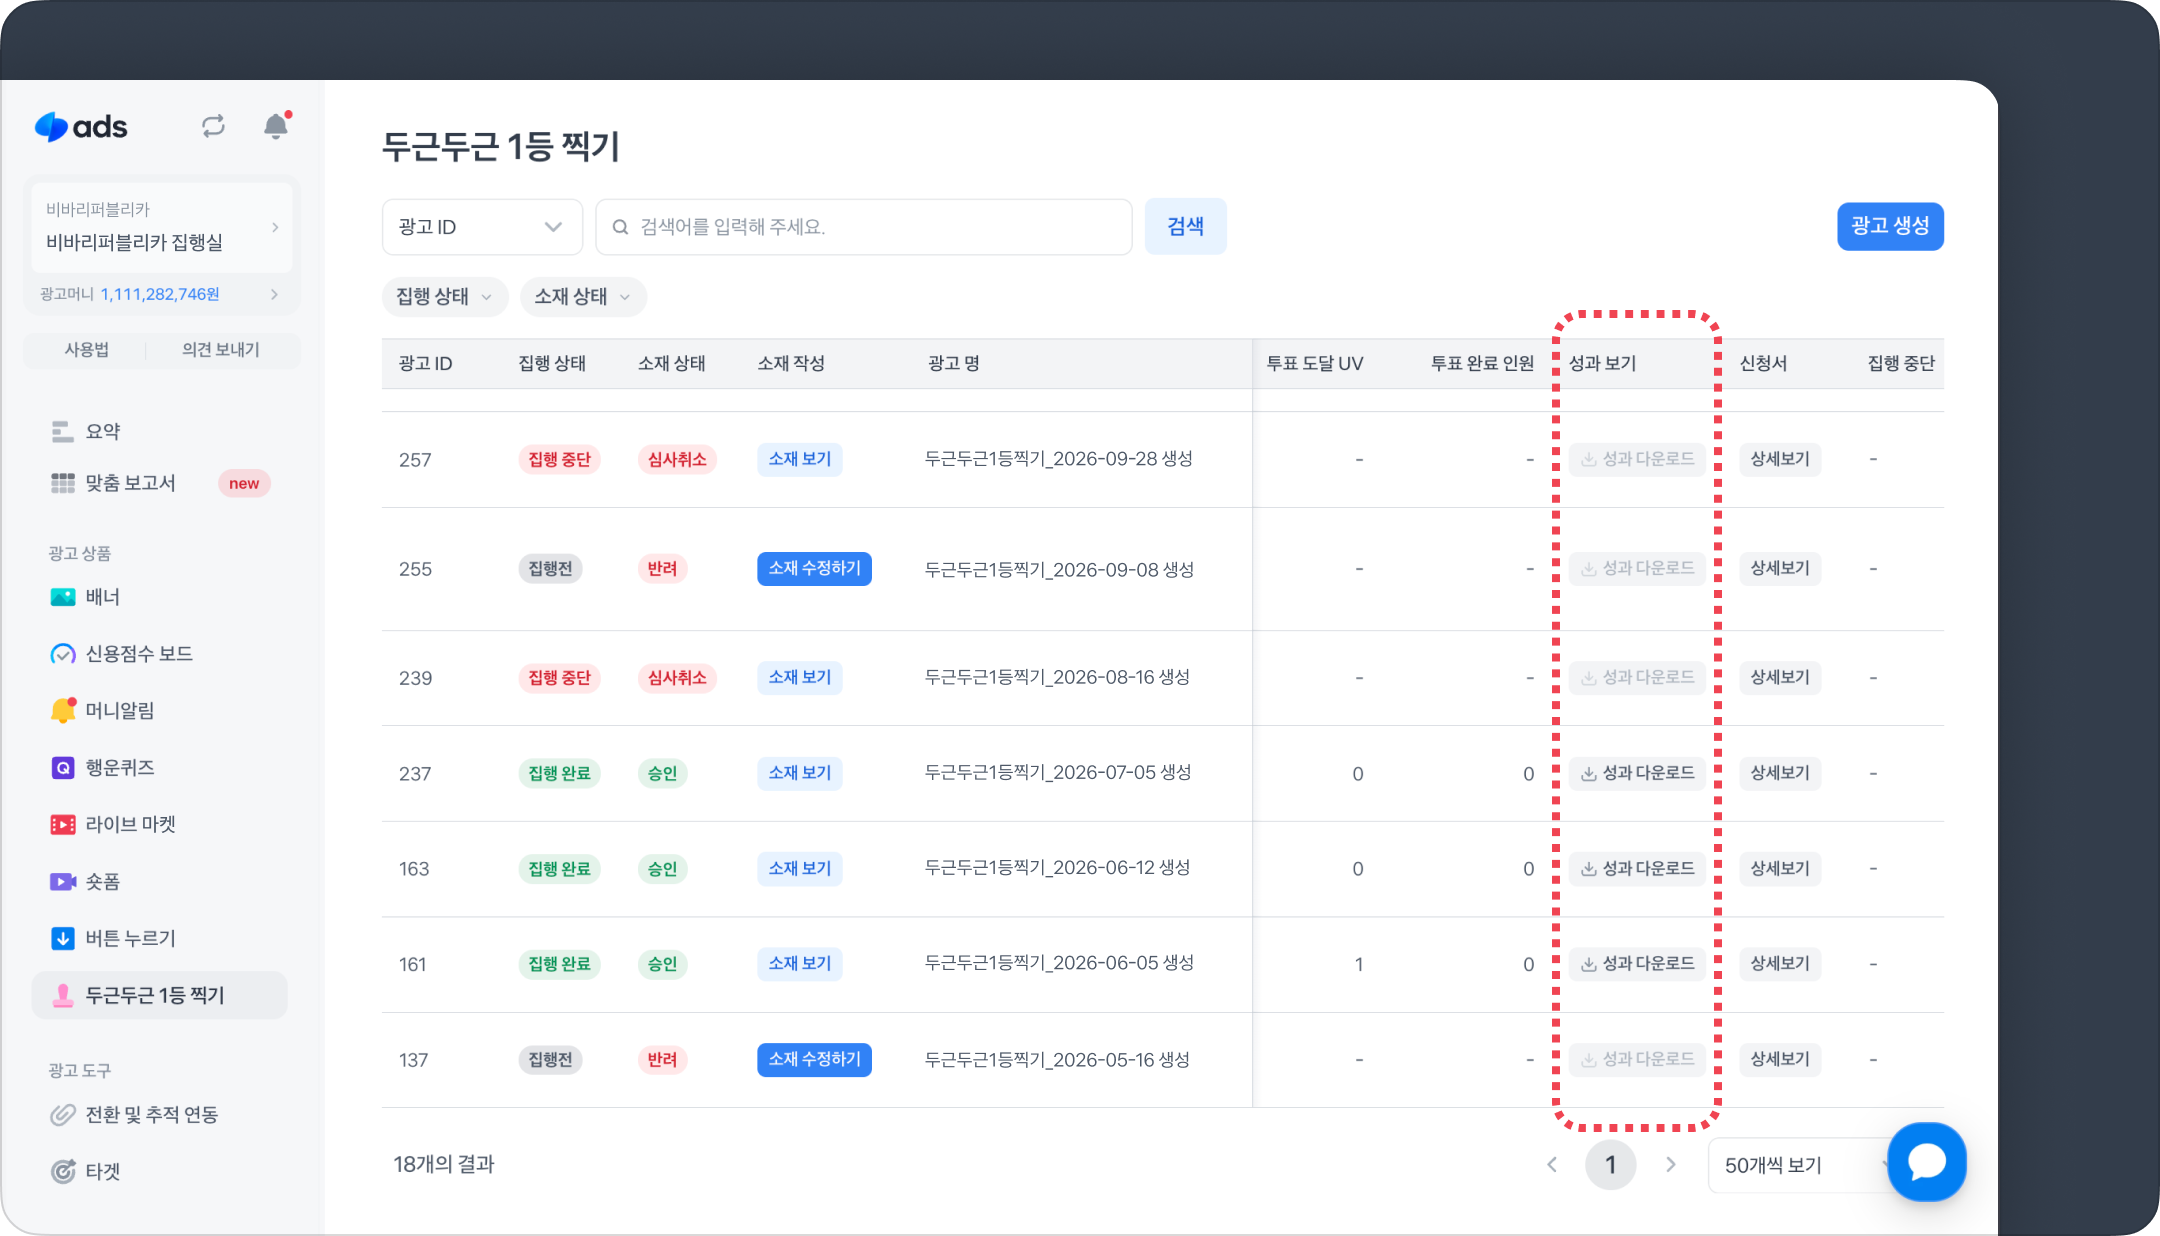Open the 집행 상태 filter dropdown

(x=444, y=297)
